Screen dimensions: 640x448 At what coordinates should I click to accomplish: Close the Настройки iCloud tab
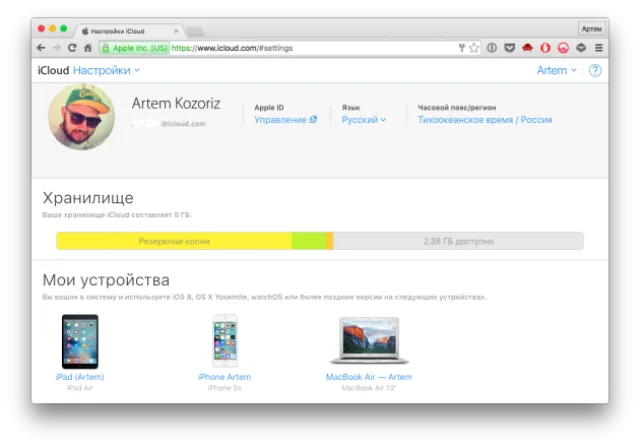coord(176,31)
